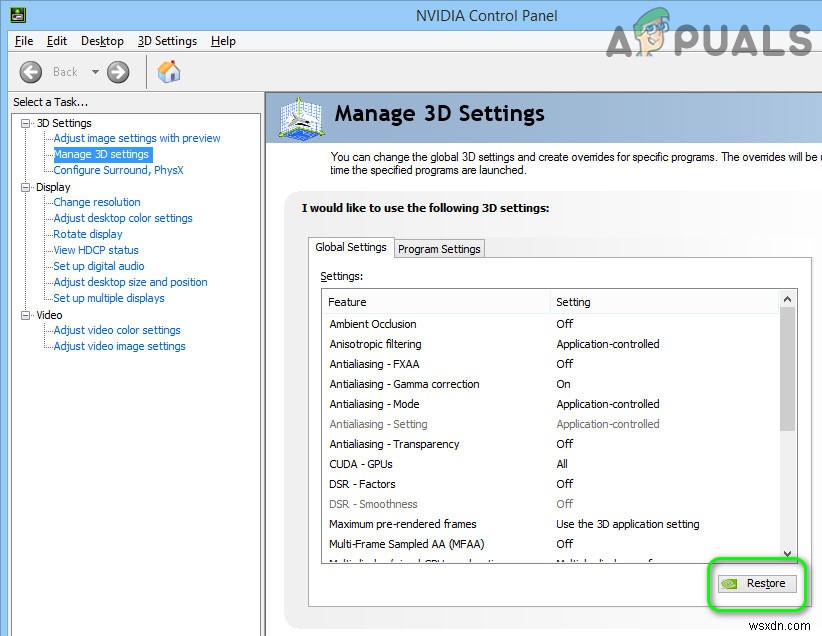This screenshot has width=822, height=636.
Task: Open Set up digital audio
Action: point(99,266)
